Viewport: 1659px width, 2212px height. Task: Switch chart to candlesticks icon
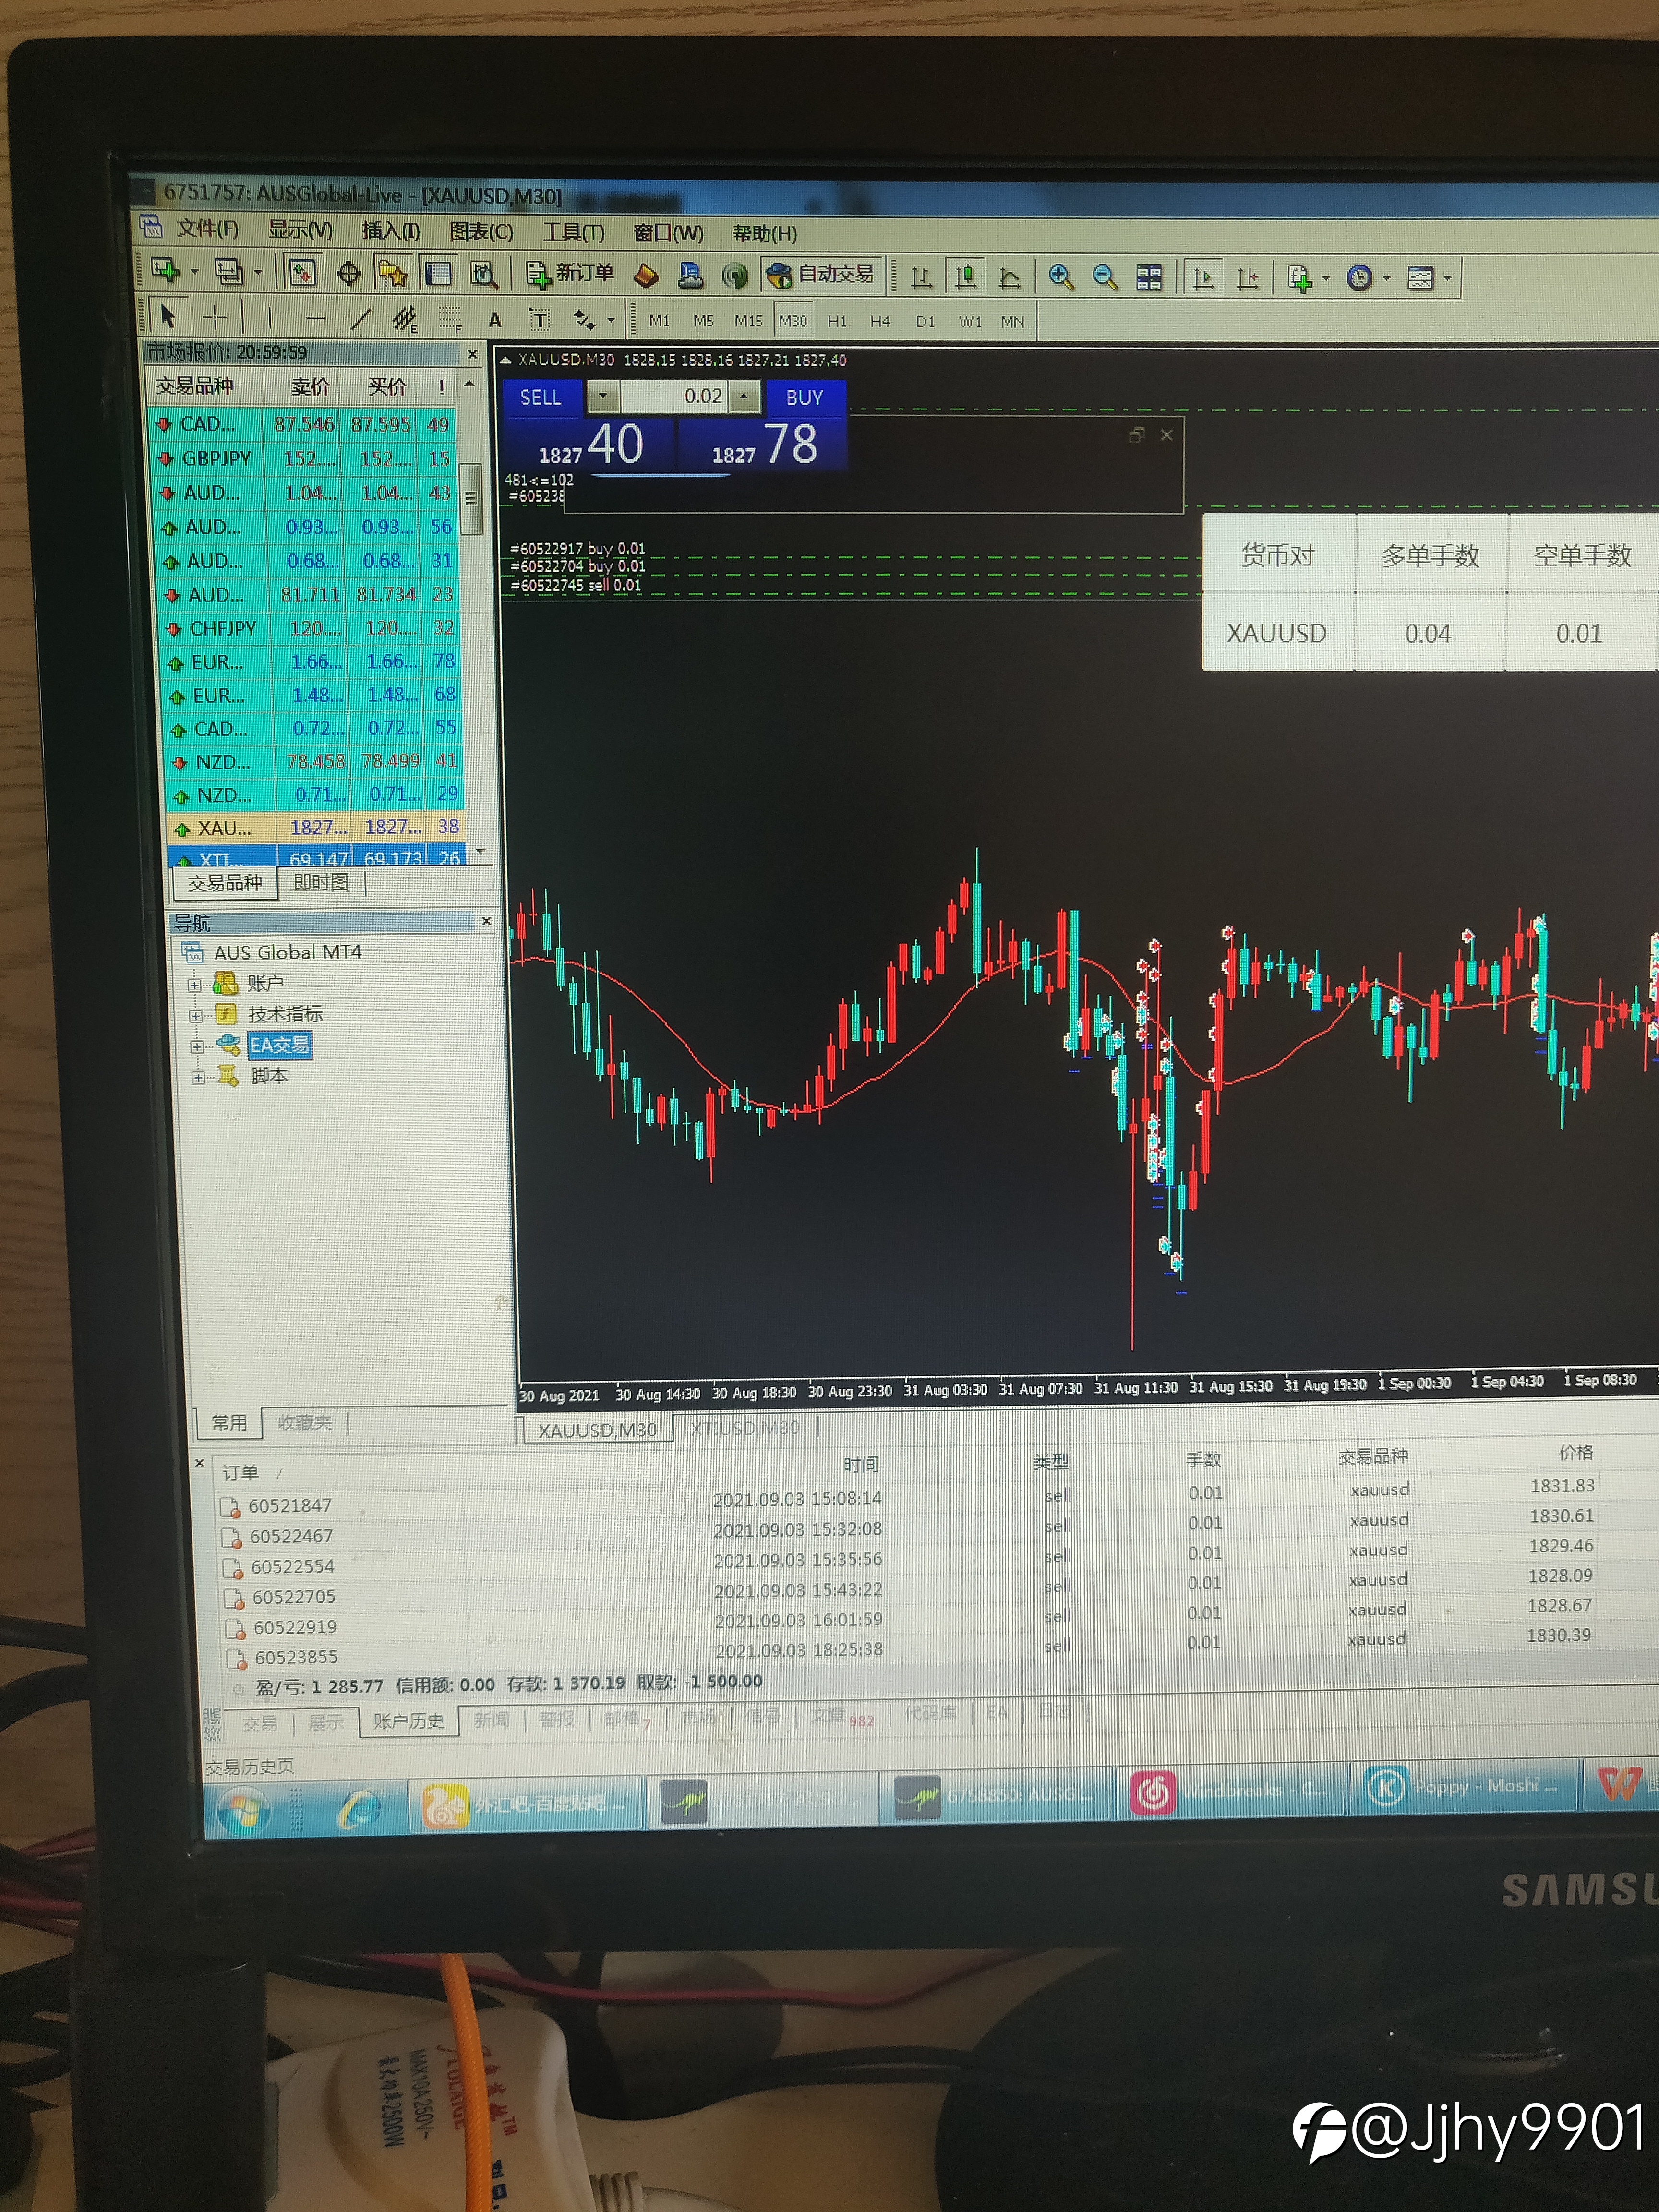965,277
